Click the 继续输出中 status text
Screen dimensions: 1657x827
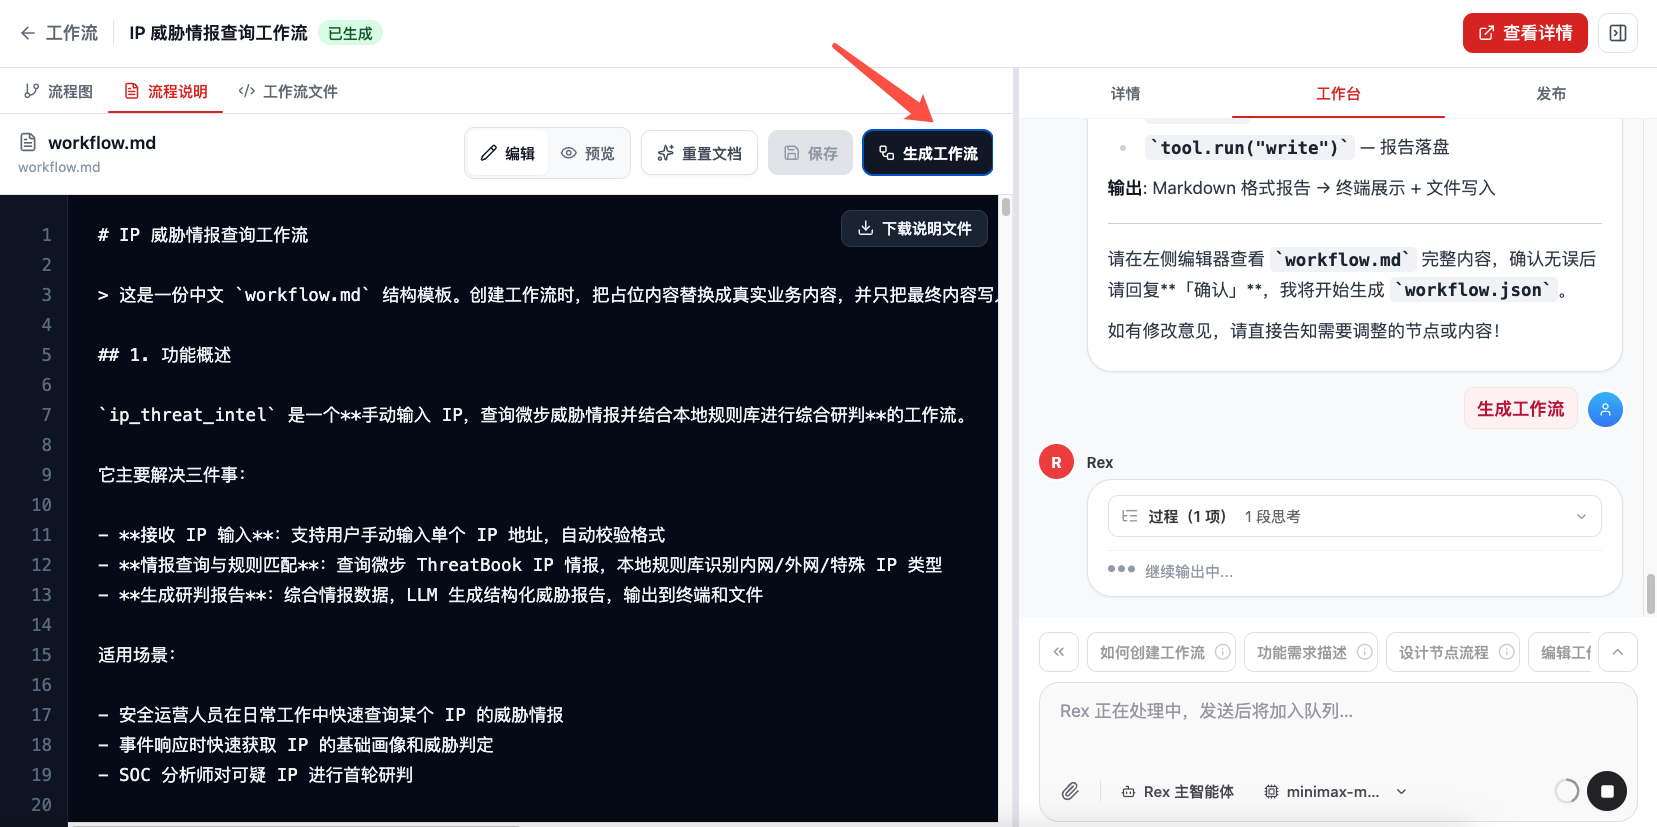[x=1188, y=571]
